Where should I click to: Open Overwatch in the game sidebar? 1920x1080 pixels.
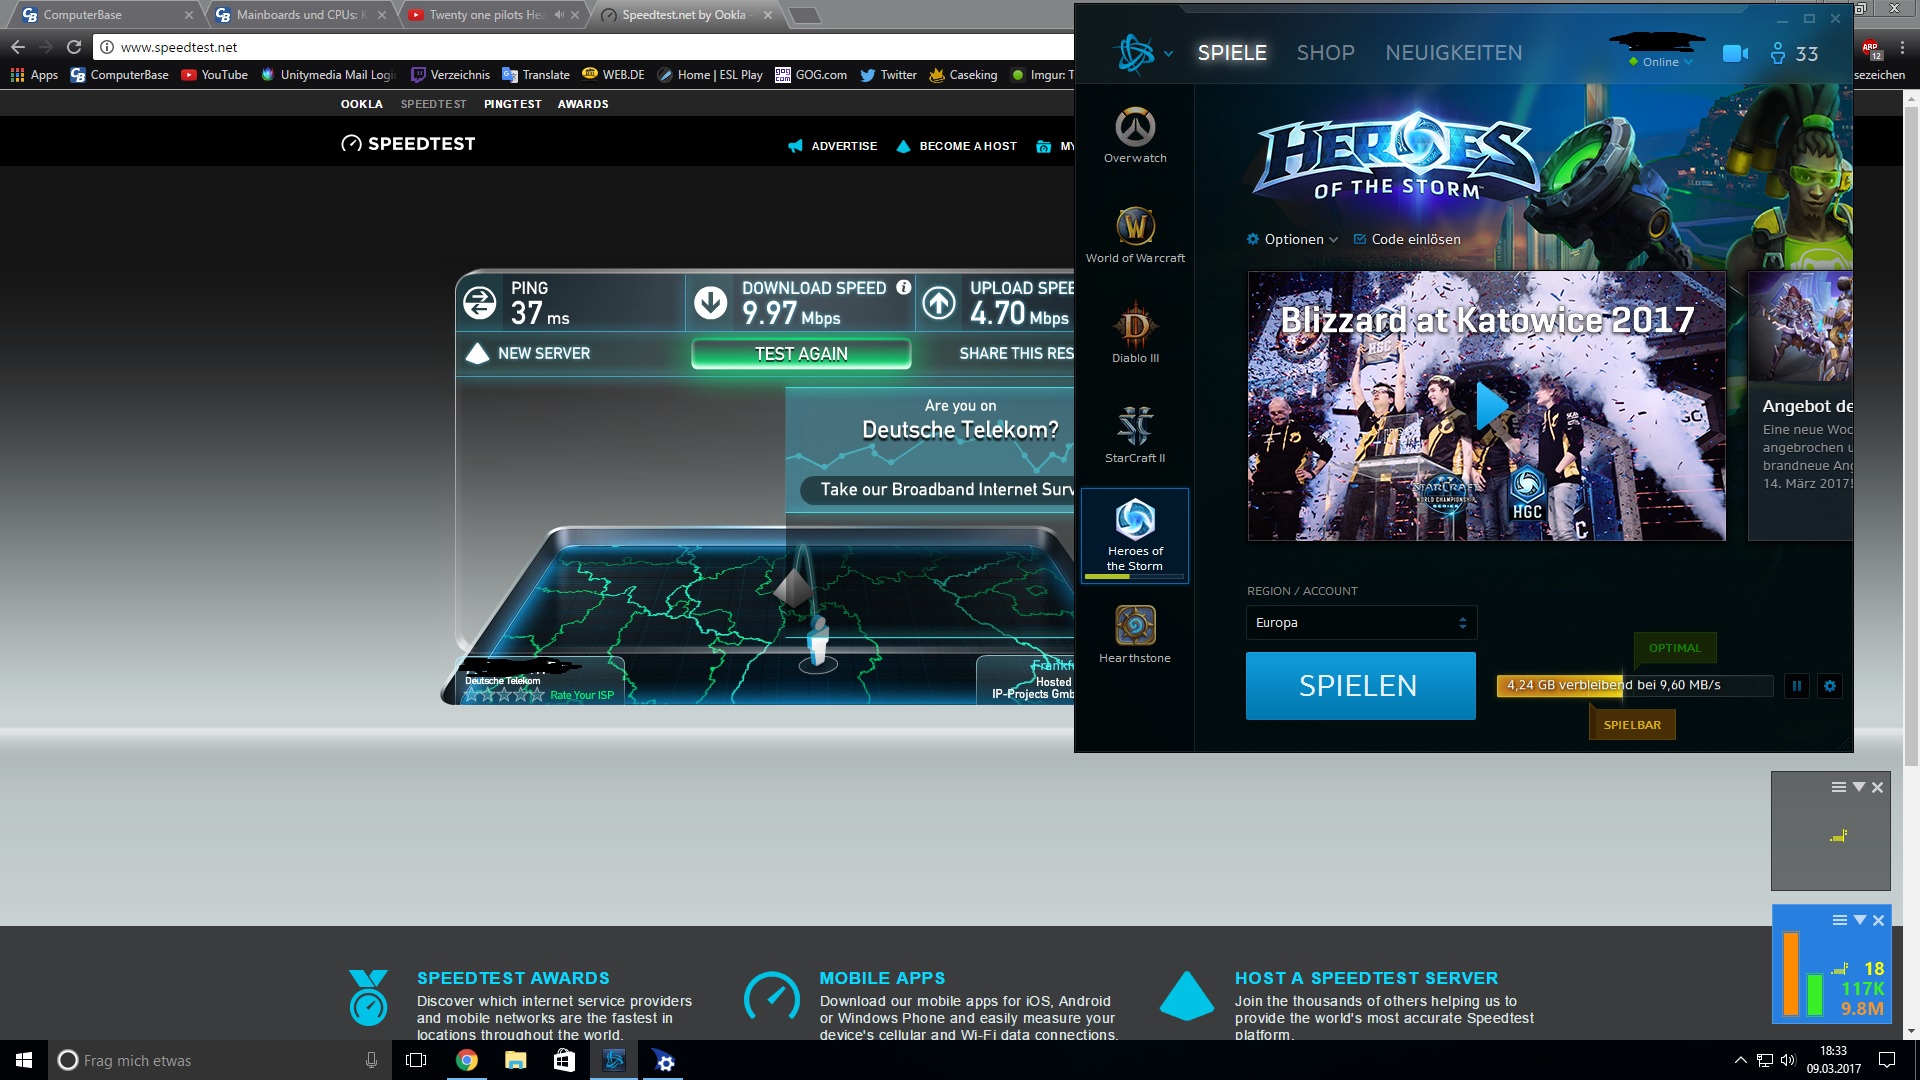pyautogui.click(x=1135, y=135)
